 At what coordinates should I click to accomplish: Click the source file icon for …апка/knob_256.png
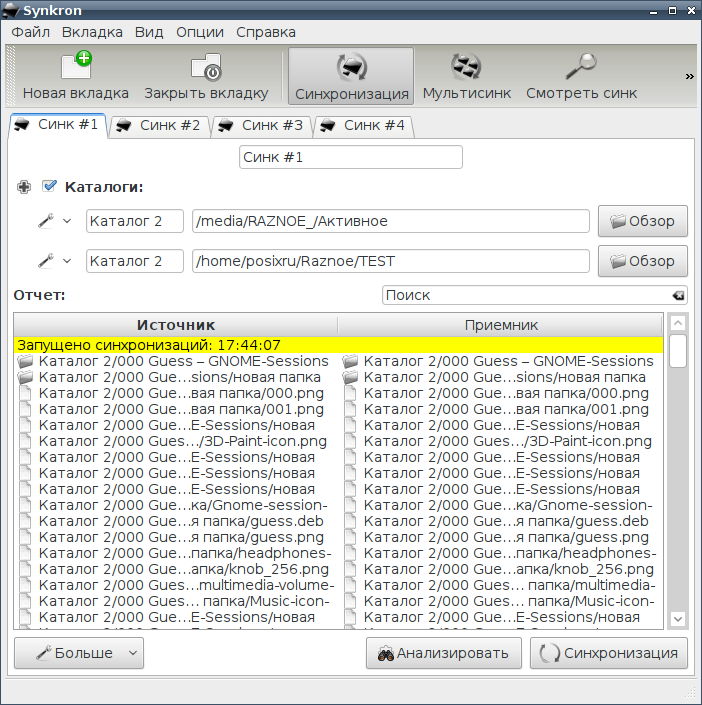coord(26,569)
